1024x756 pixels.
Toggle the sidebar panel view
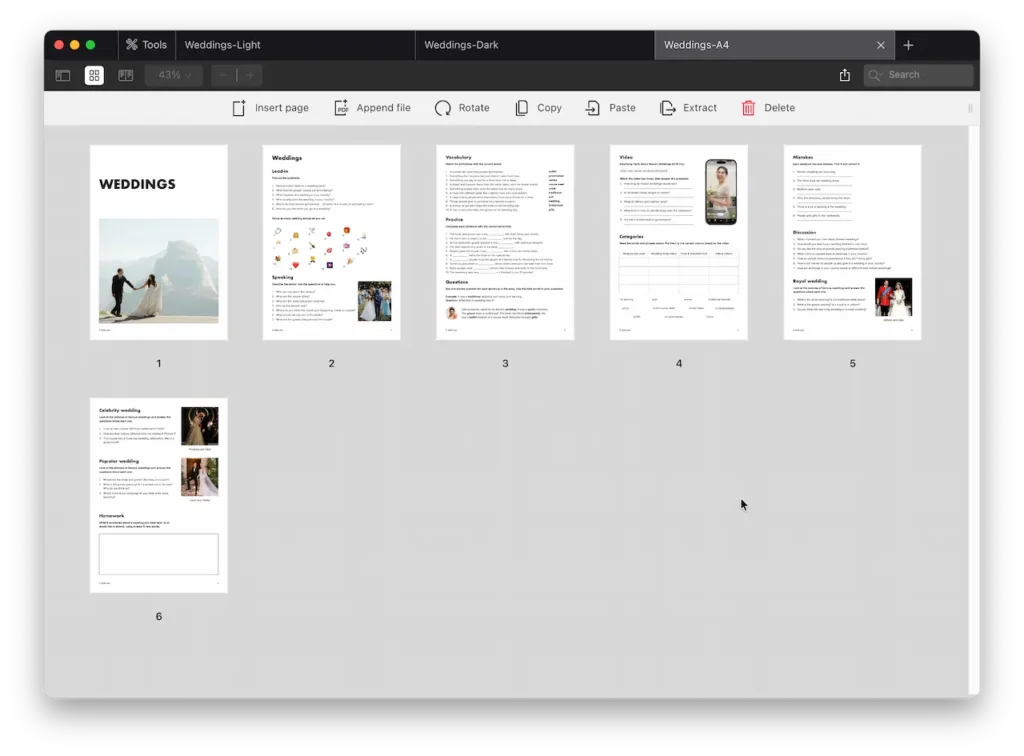tap(63, 75)
